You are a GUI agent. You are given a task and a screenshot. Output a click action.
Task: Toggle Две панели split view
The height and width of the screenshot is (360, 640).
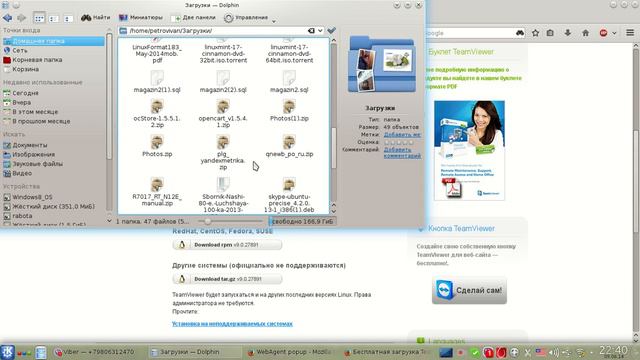193,18
